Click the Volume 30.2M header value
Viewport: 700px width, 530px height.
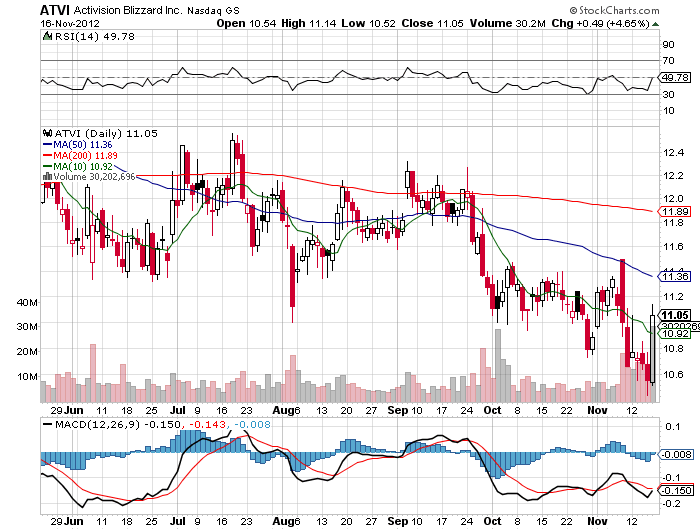pyautogui.click(x=507, y=23)
